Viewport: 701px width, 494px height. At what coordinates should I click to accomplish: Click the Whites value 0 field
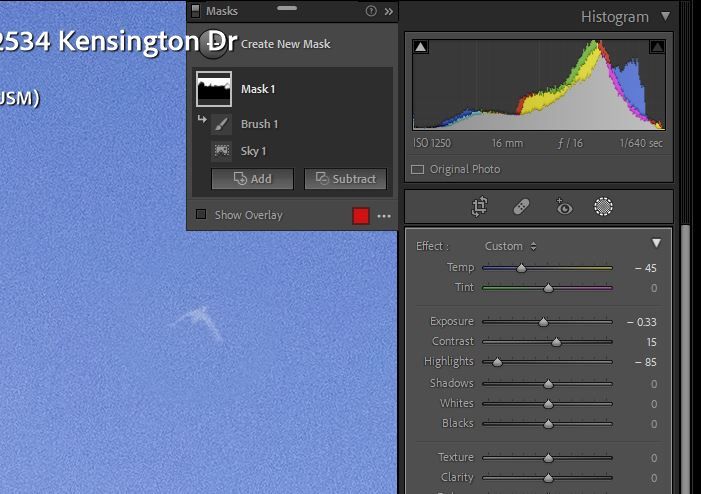(654, 404)
